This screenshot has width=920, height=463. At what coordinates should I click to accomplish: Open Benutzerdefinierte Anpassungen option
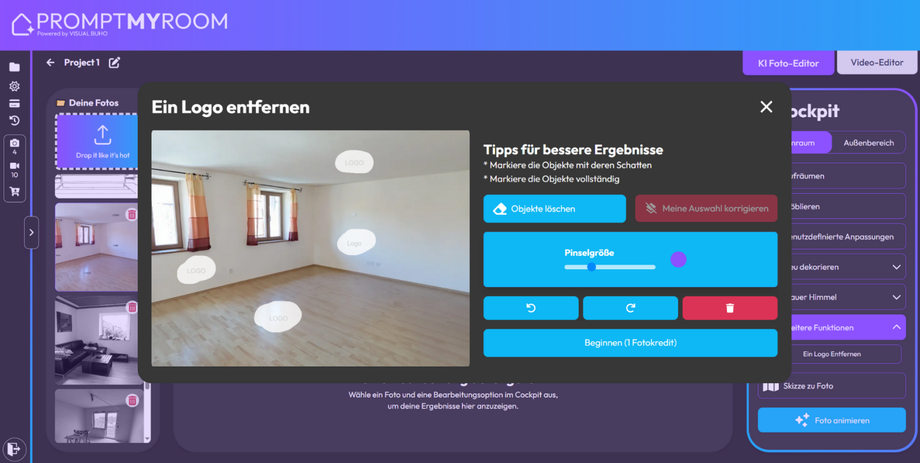click(x=847, y=236)
